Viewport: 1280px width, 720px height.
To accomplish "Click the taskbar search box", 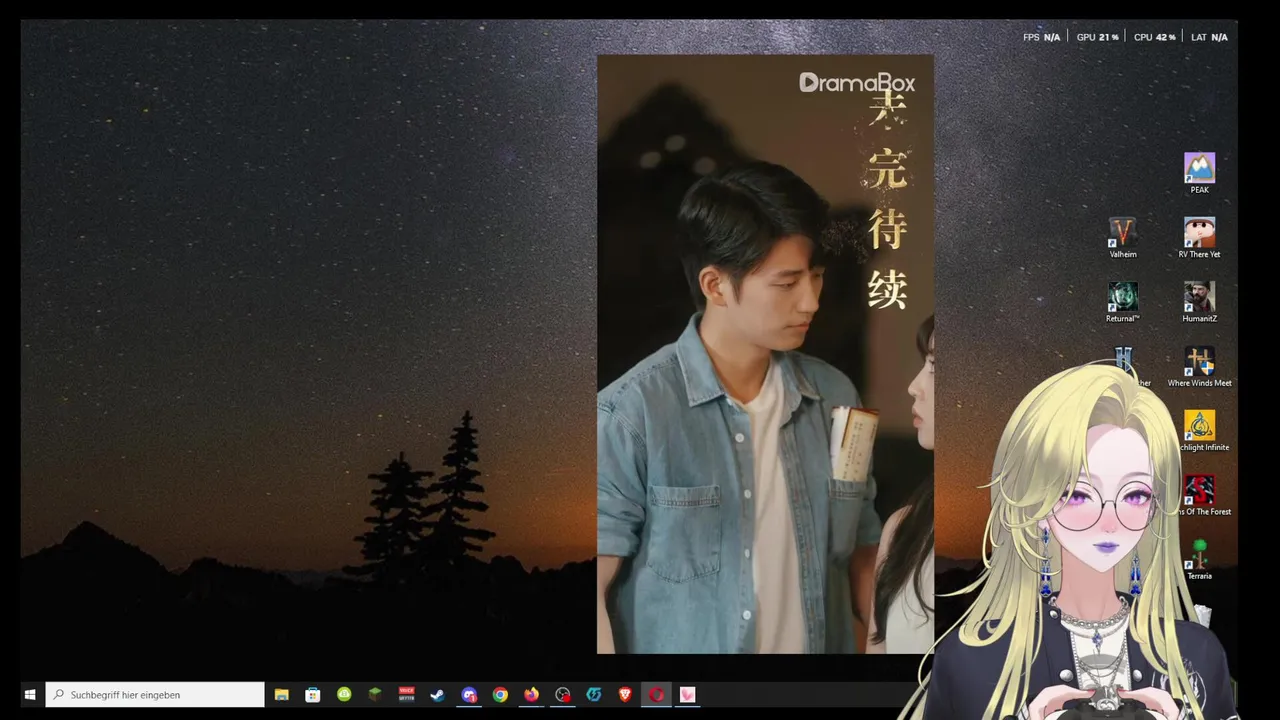I will click(x=155, y=694).
